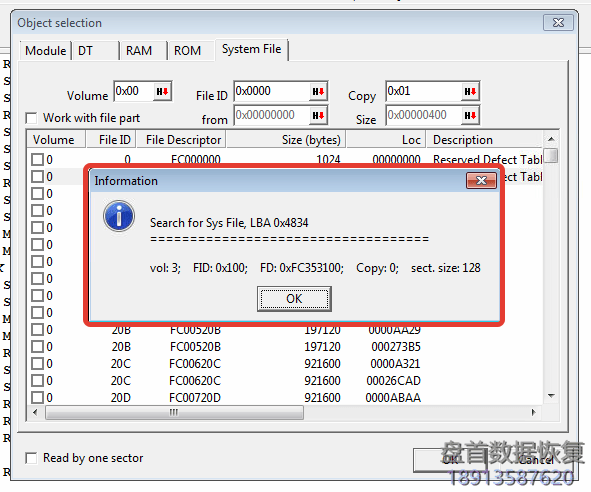Click the Volume input field with 0x00
591x492 pixels.
[x=134, y=91]
